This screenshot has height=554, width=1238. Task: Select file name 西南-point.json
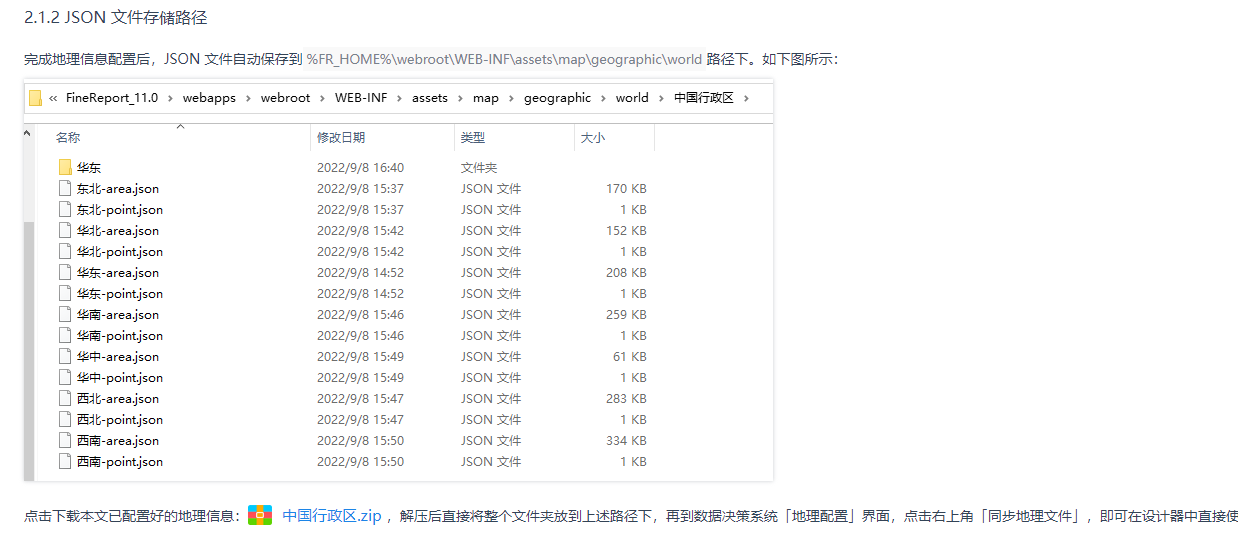point(120,462)
